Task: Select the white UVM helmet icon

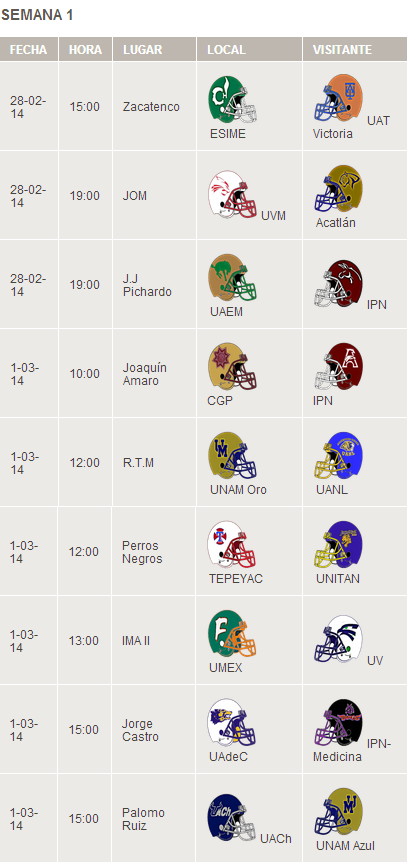Action: coord(233,195)
